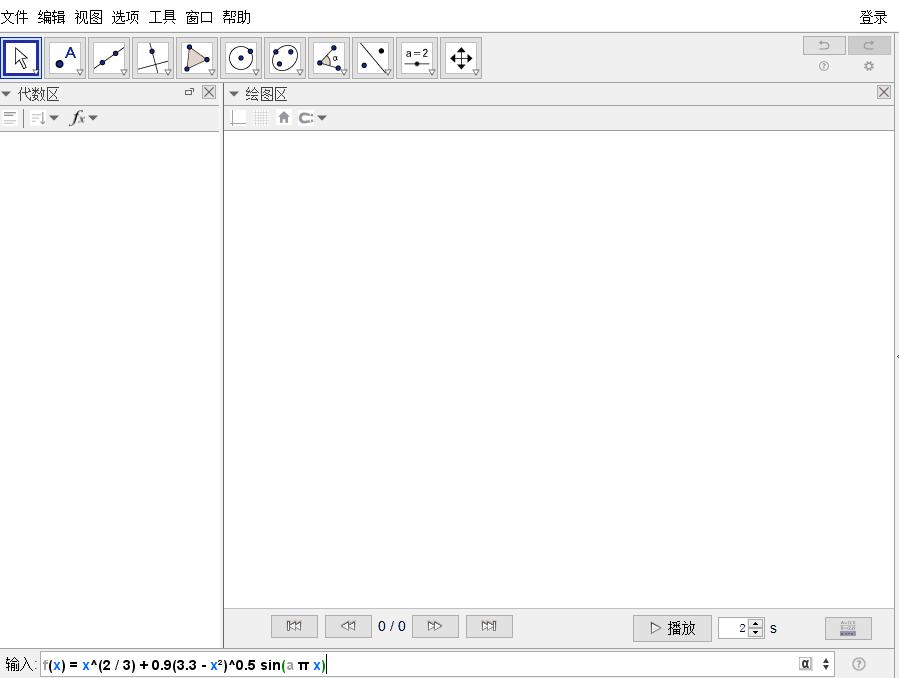Toggle algebra view description style icon
This screenshot has height=678, width=899.
click(10, 118)
